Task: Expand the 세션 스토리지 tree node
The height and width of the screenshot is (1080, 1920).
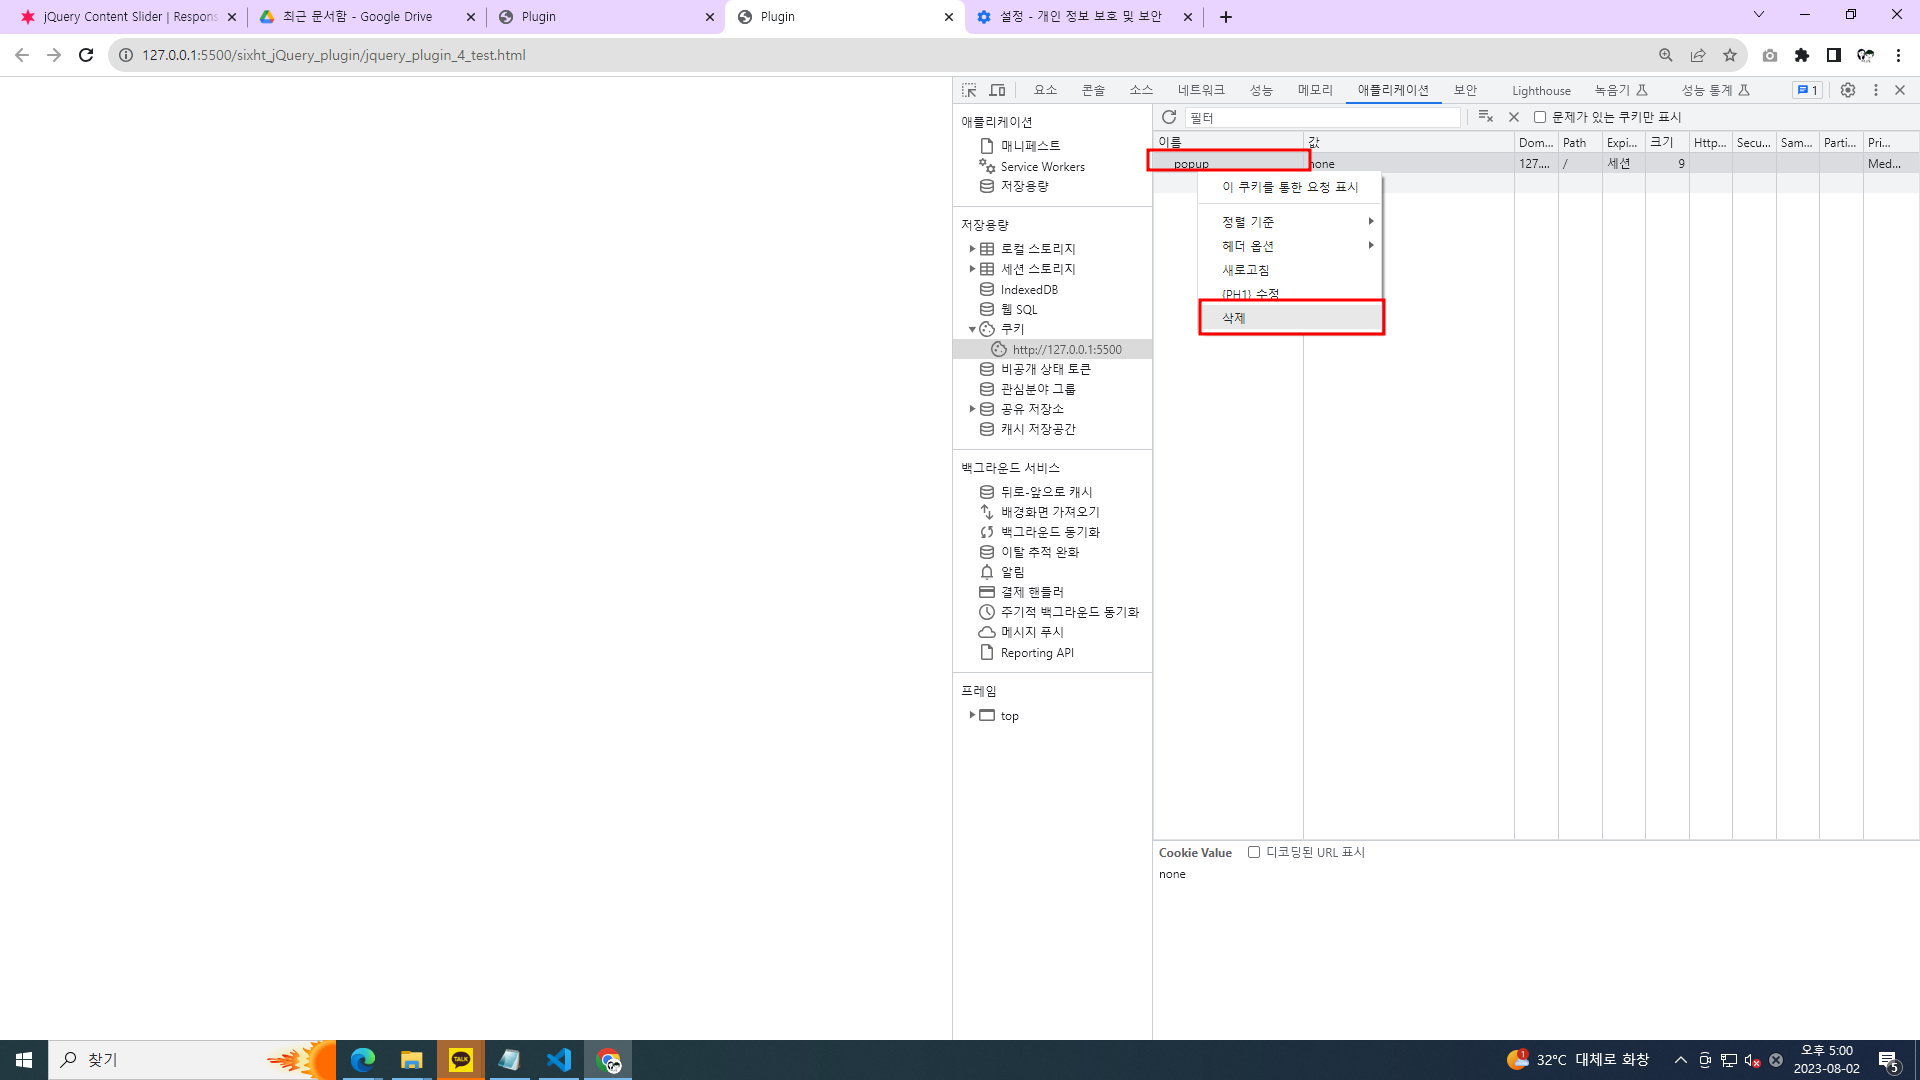Action: point(972,269)
